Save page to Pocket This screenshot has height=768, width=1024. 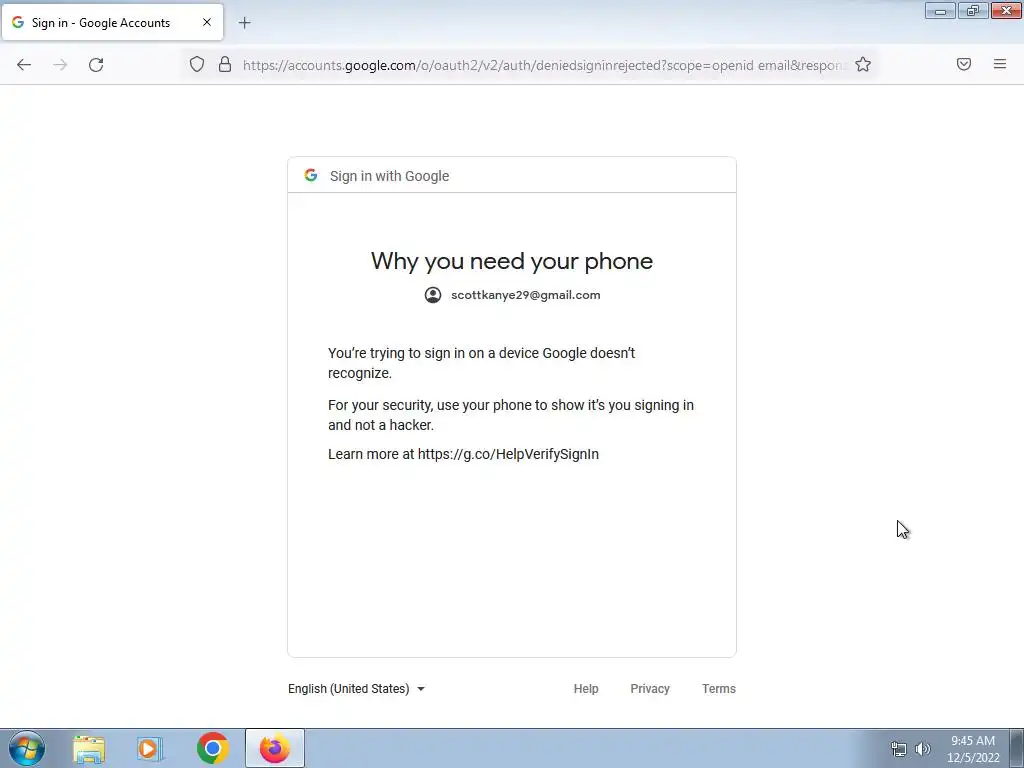pyautogui.click(x=964, y=64)
